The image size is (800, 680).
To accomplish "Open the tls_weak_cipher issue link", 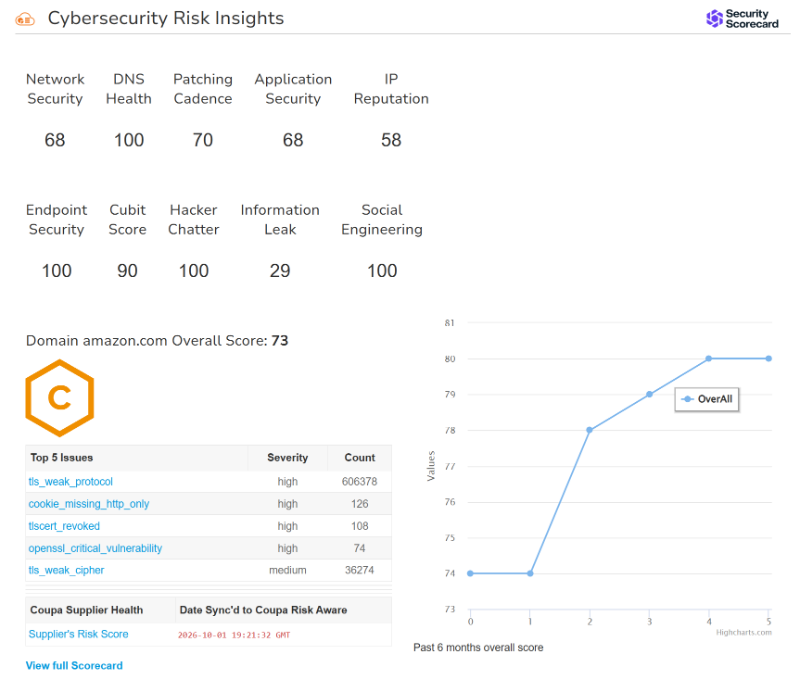I will 66,570.
